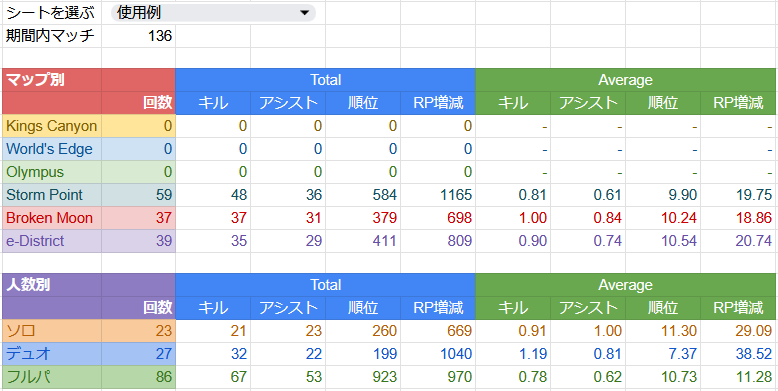The width and height of the screenshot is (778, 391).
Task: Select フルパ average RP 11.28
Action: coord(738,377)
